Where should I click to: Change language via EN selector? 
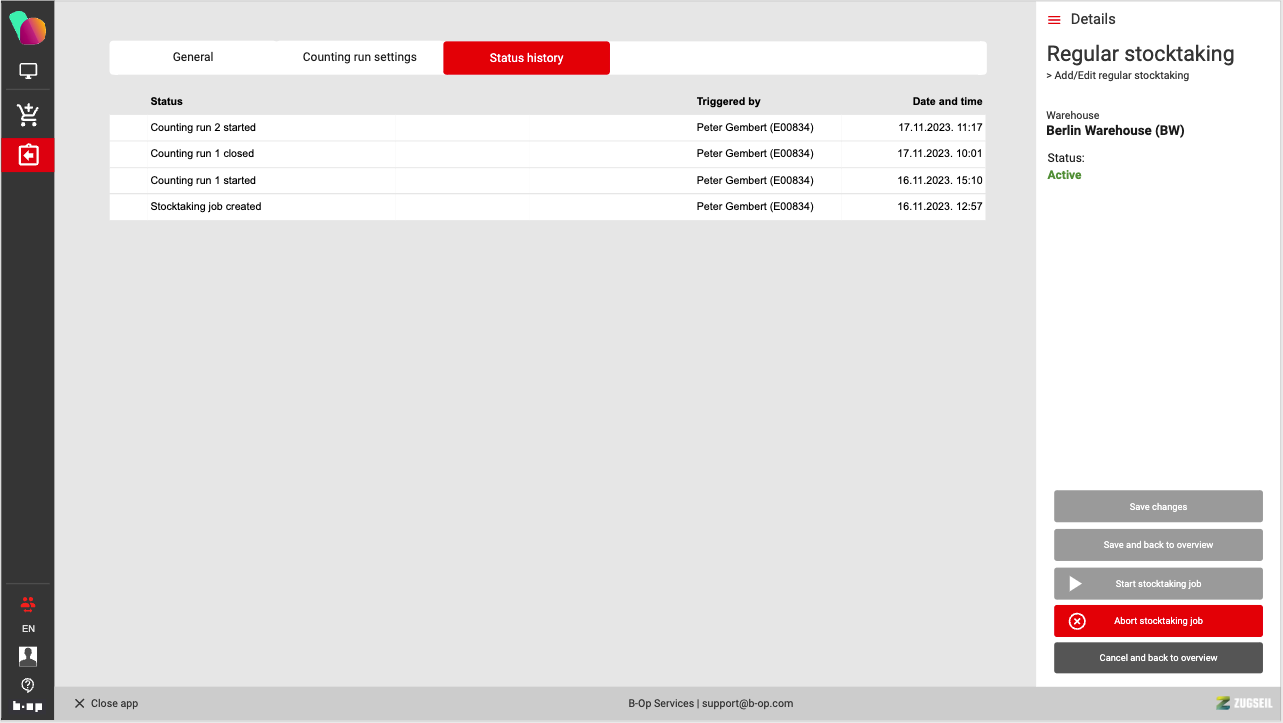[x=28, y=629]
